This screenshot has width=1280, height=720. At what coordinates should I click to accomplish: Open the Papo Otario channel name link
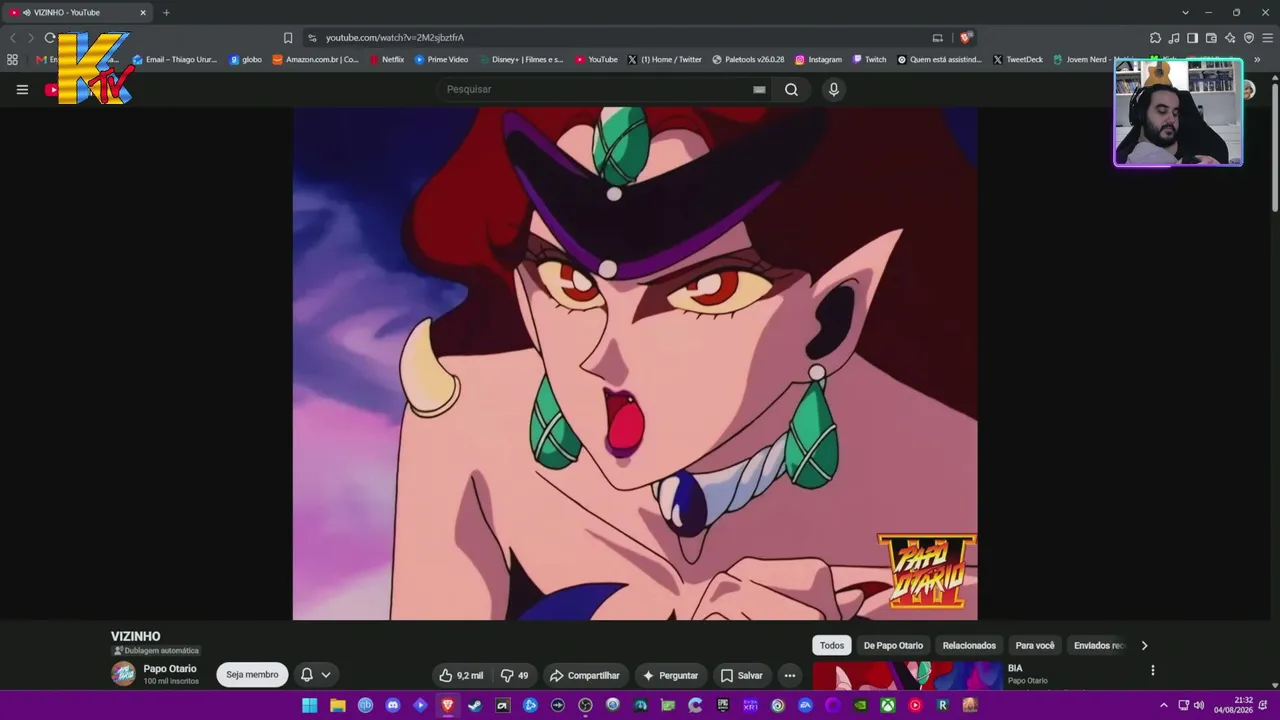click(170, 669)
